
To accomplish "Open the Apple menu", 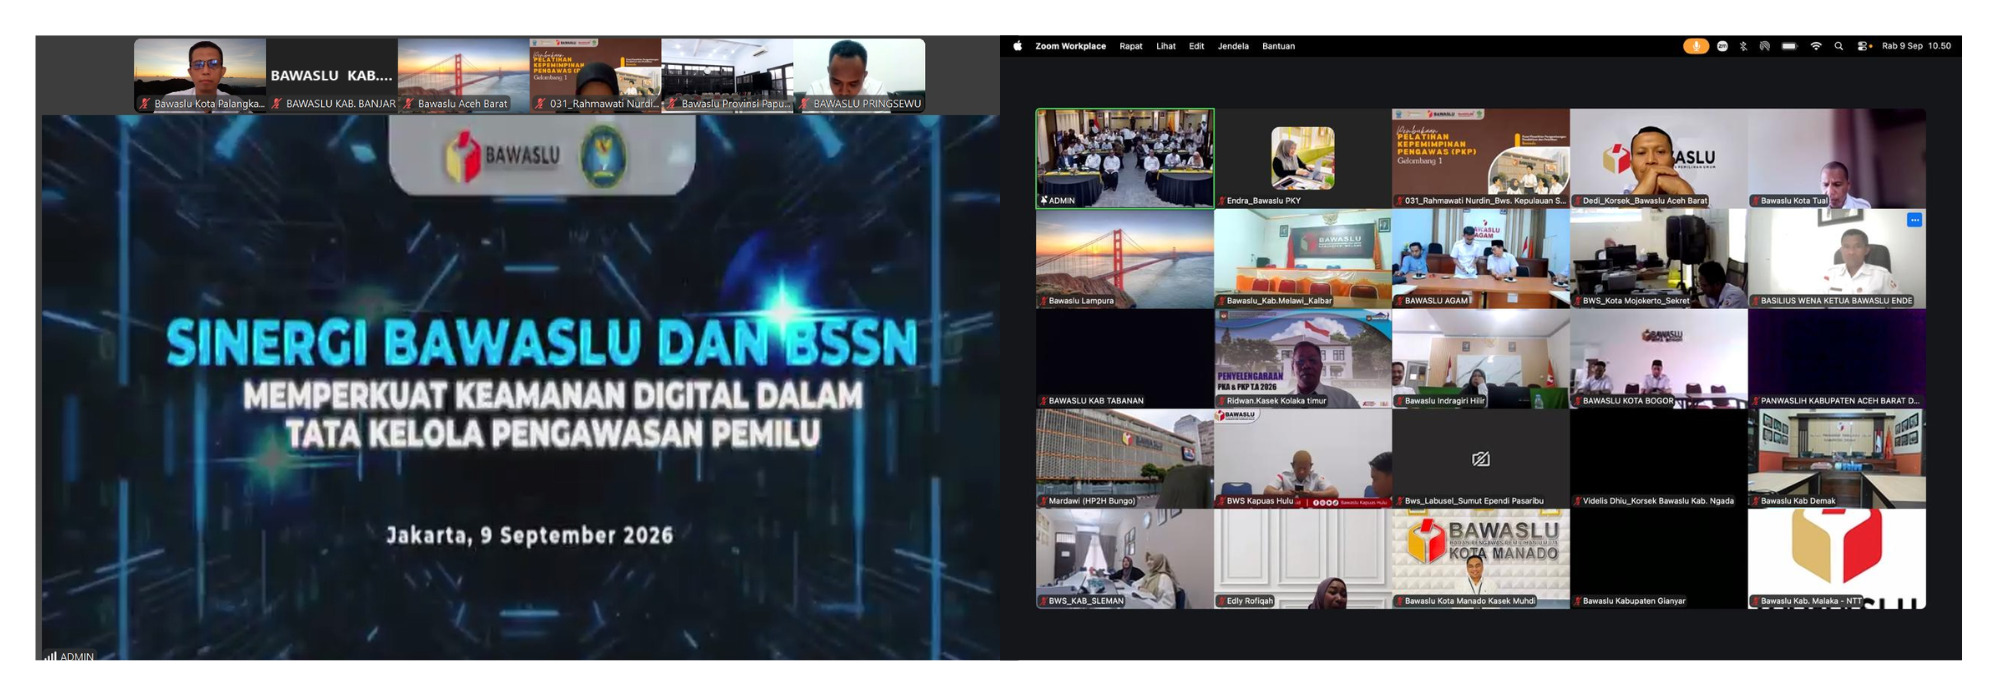I will [x=1017, y=46].
